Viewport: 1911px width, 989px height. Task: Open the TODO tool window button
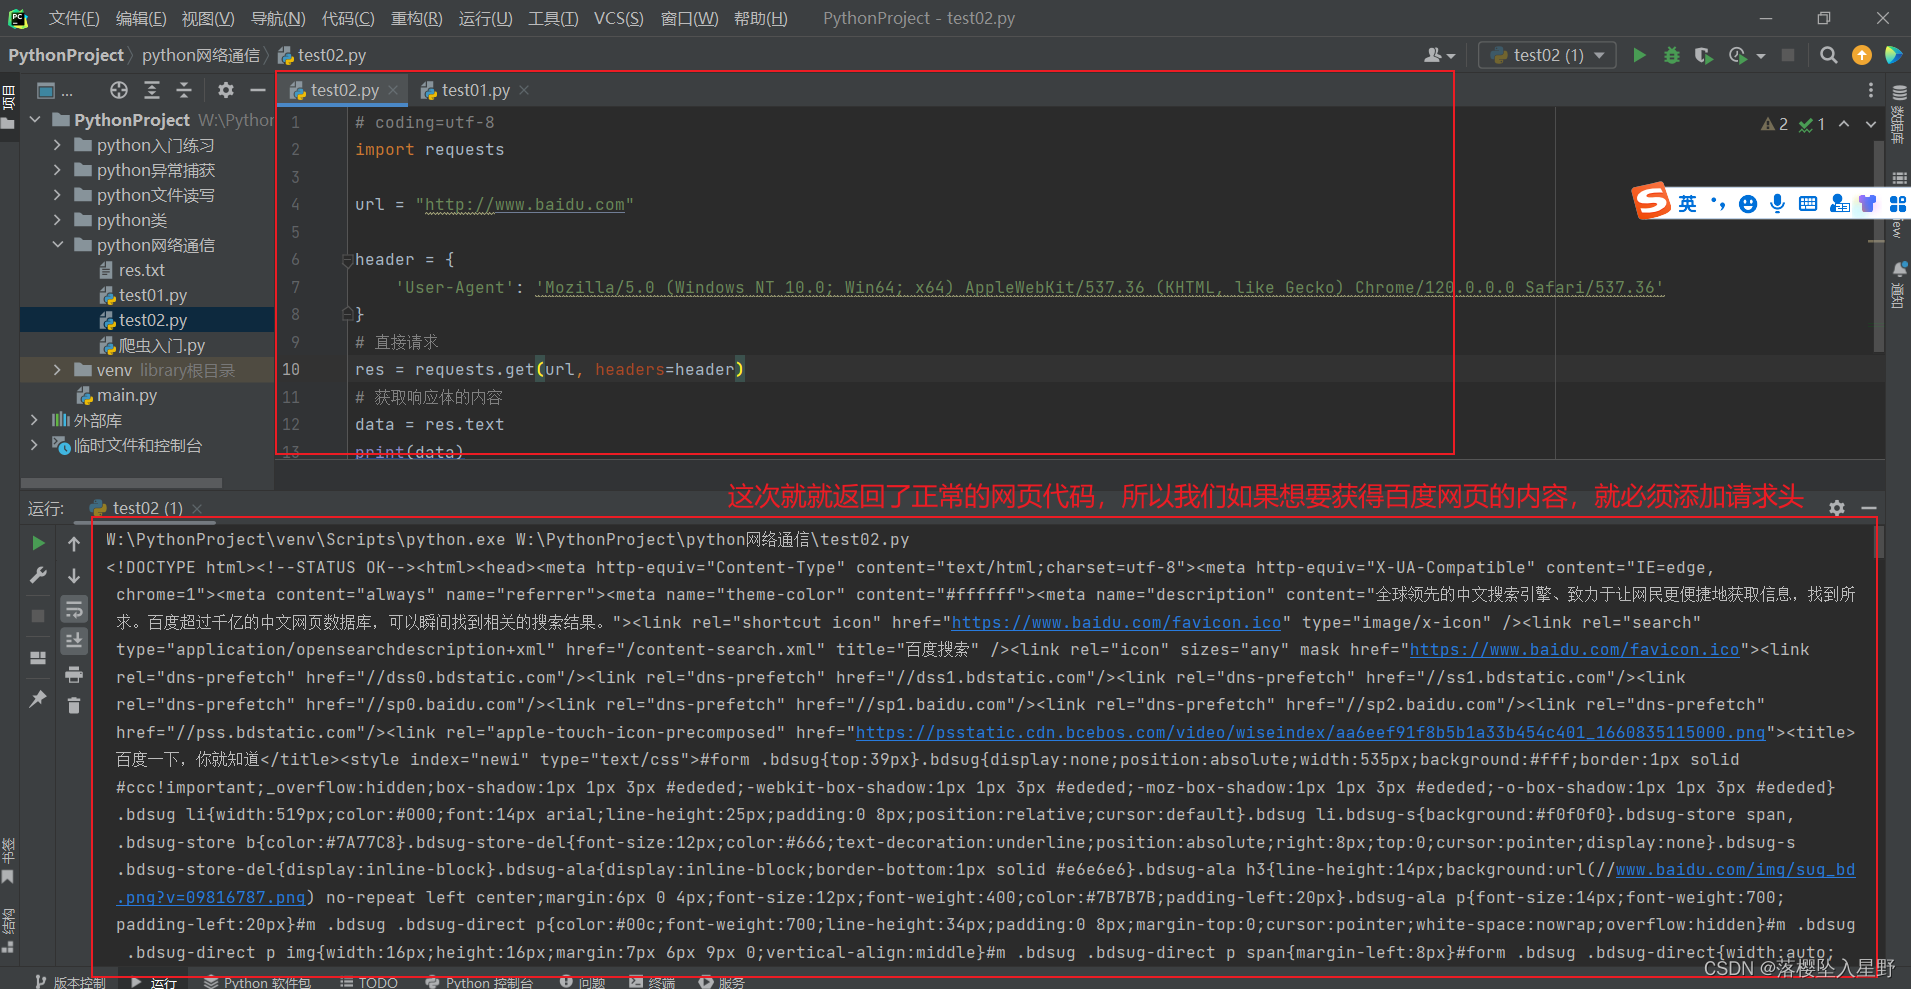368,982
